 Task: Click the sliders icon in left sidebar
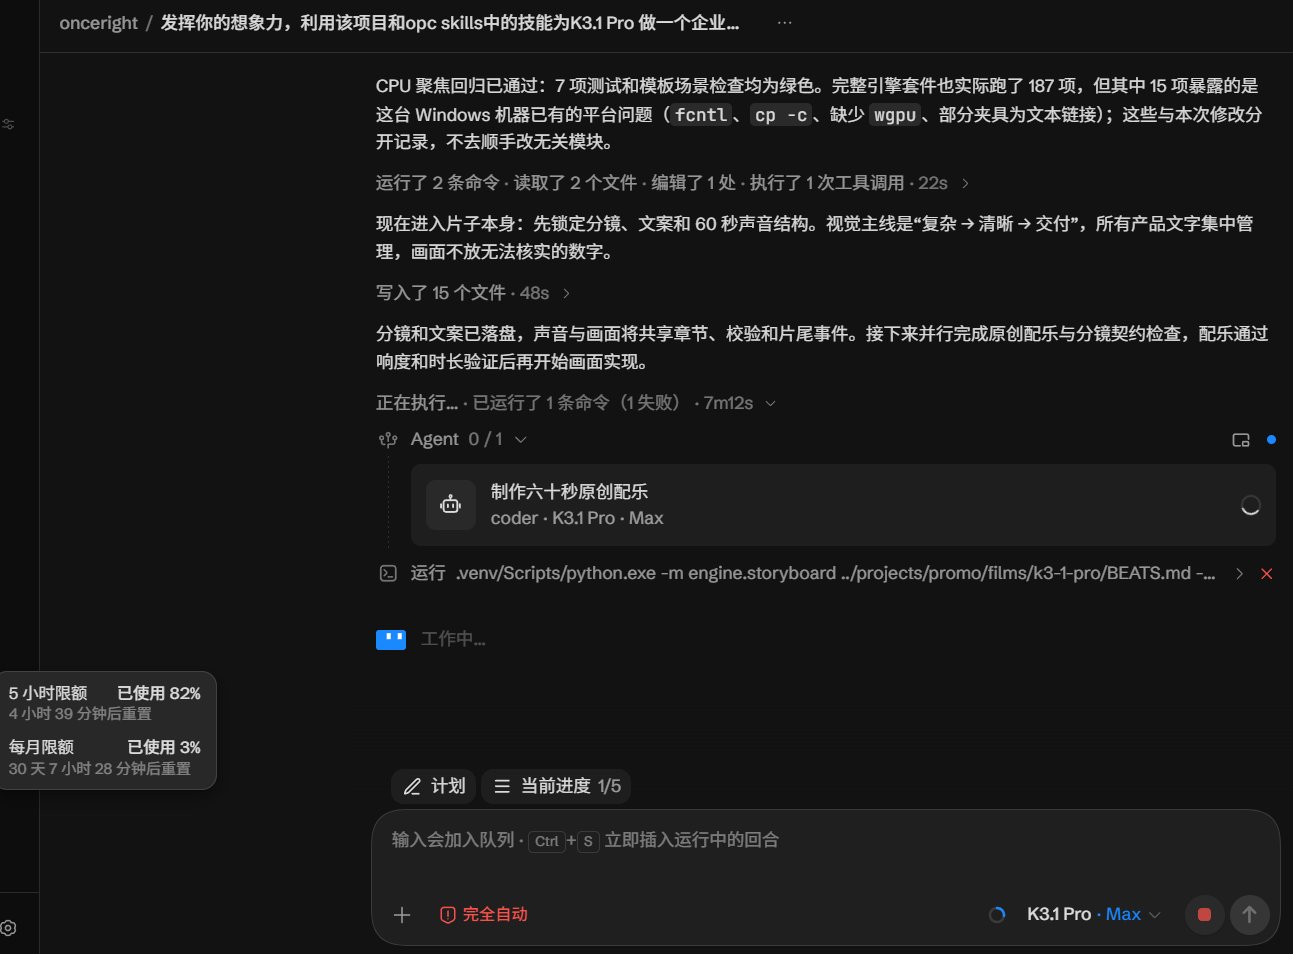click(8, 124)
